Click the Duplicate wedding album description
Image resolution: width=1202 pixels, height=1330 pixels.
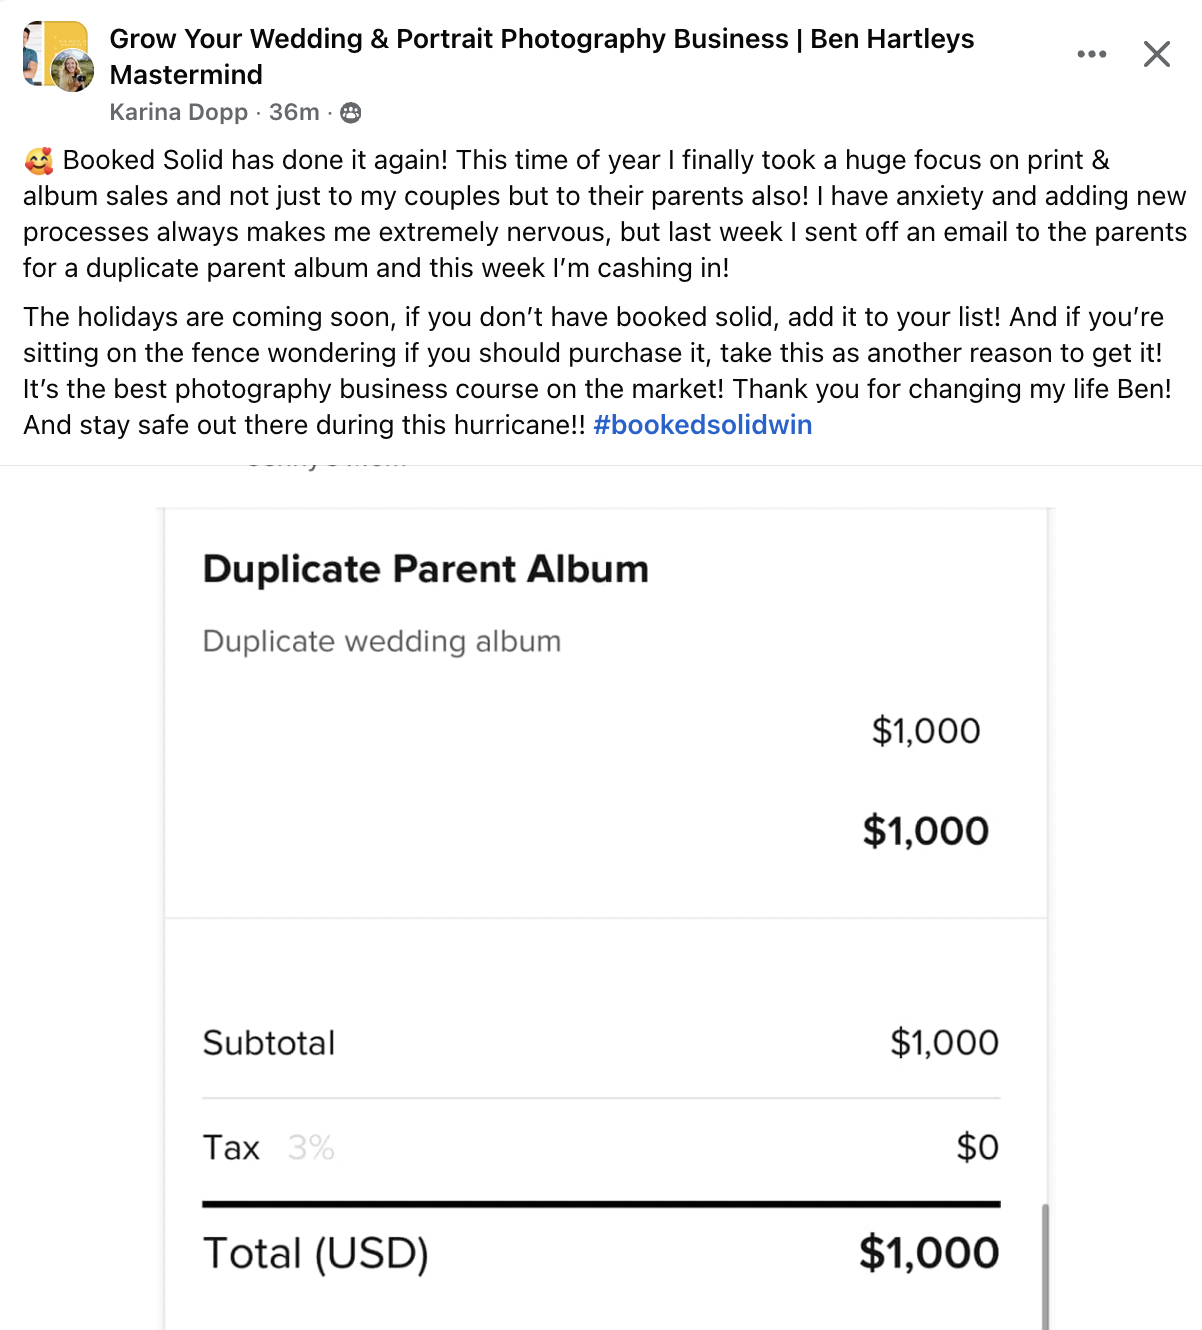381,641
